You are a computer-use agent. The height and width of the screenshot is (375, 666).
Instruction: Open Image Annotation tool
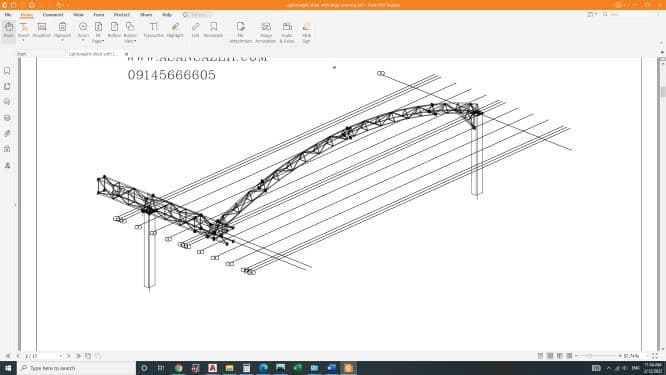266,32
